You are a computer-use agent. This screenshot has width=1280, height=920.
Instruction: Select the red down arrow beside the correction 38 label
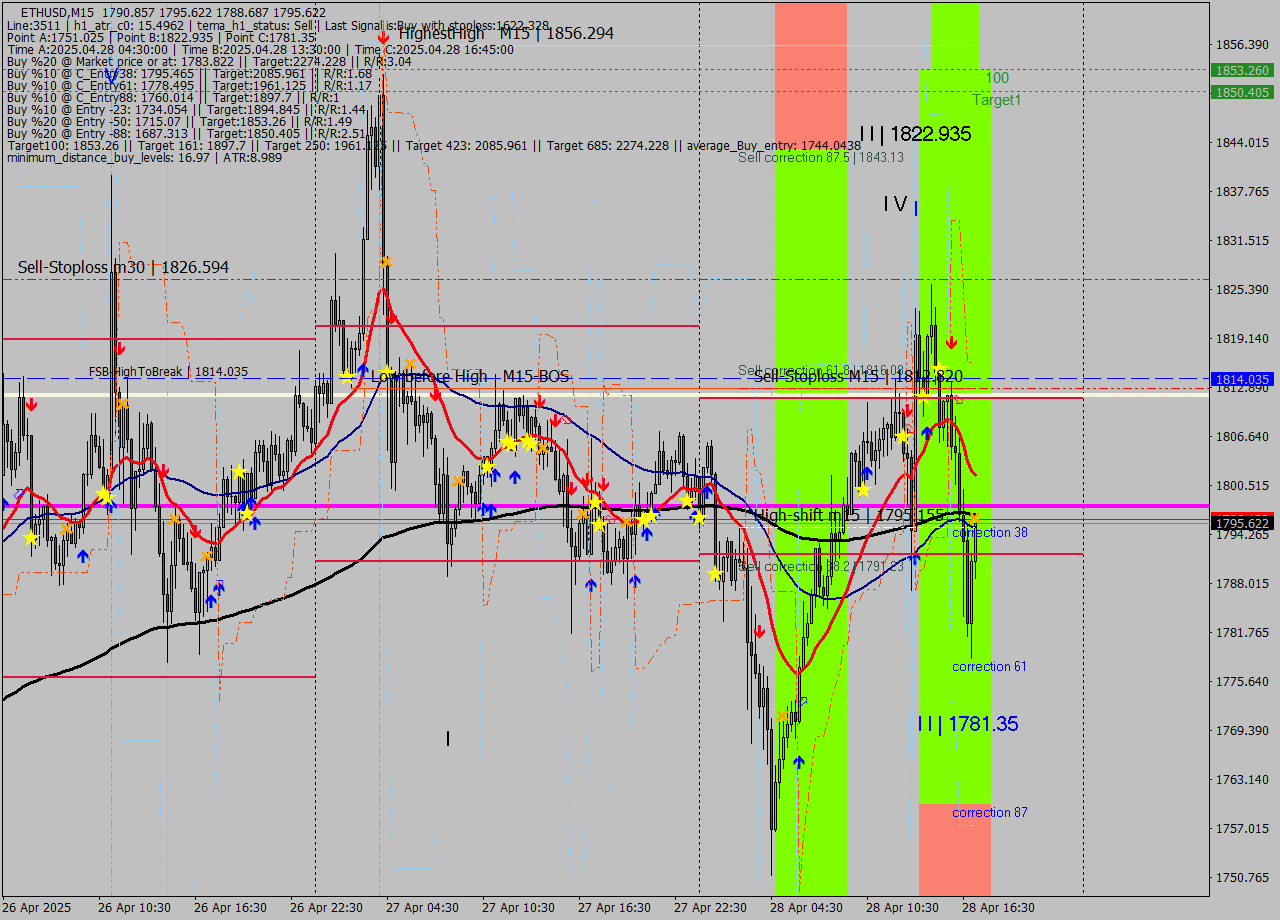[x=952, y=342]
